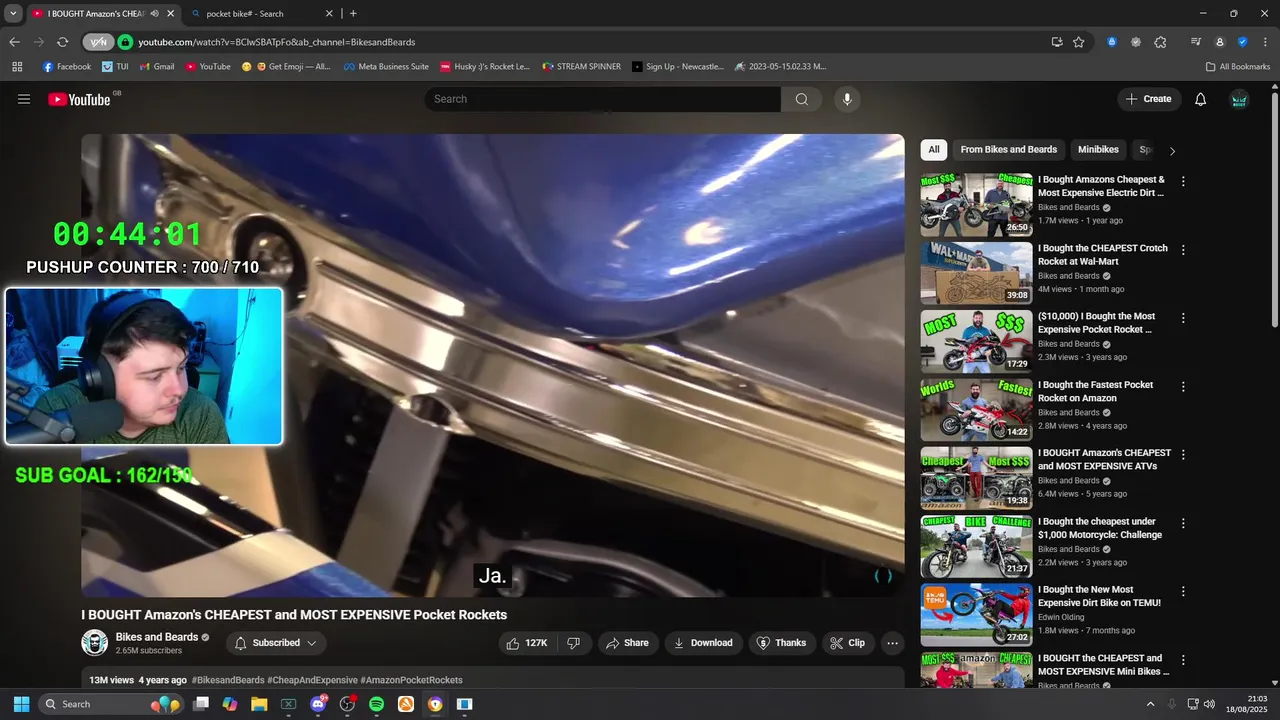This screenshot has height=720, width=1280.
Task: Open OBS Studio from the taskbar
Action: tap(347, 704)
